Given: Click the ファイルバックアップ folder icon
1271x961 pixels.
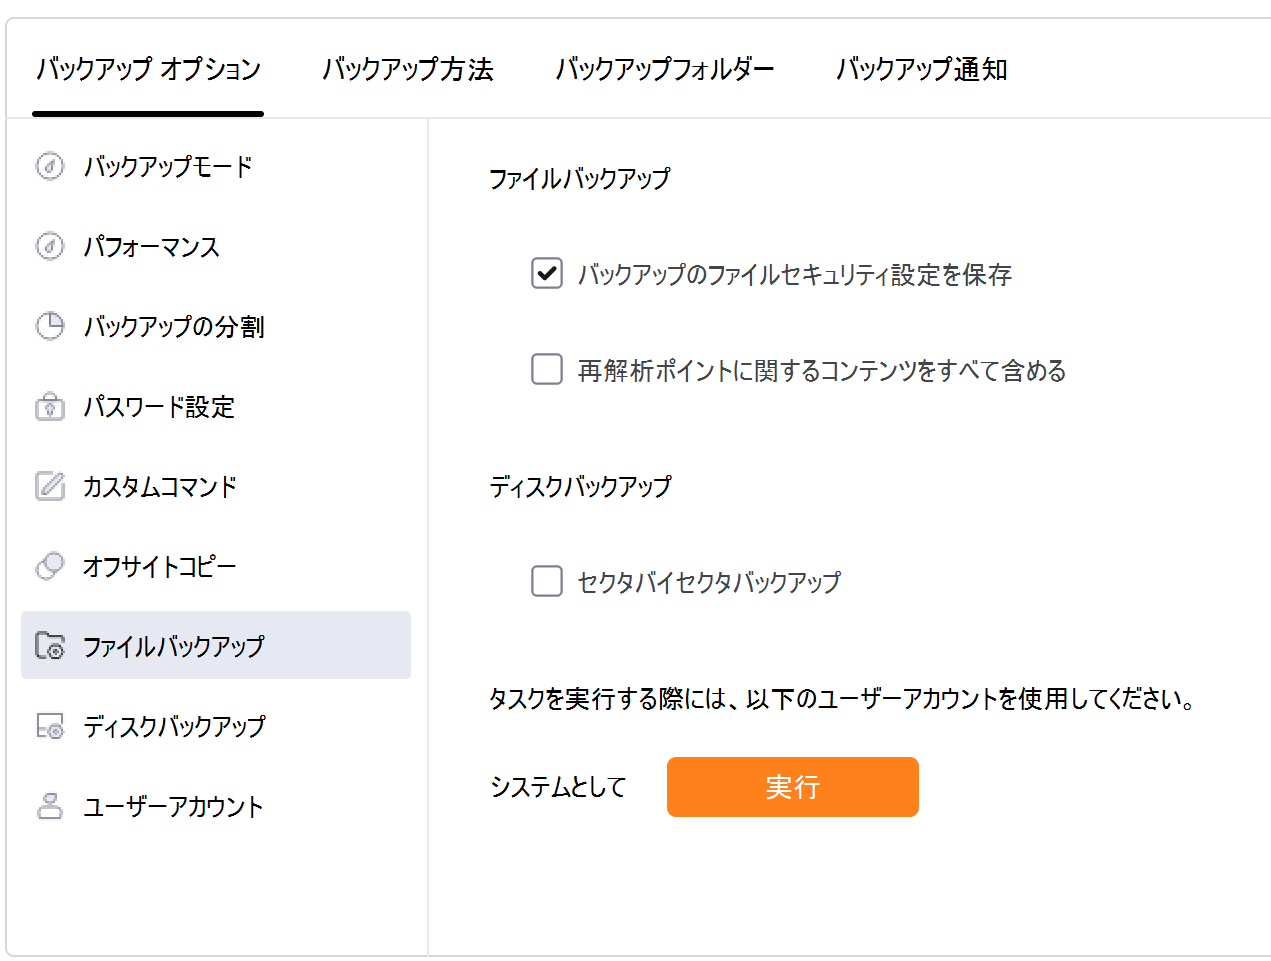Looking at the screenshot, I should [x=50, y=646].
